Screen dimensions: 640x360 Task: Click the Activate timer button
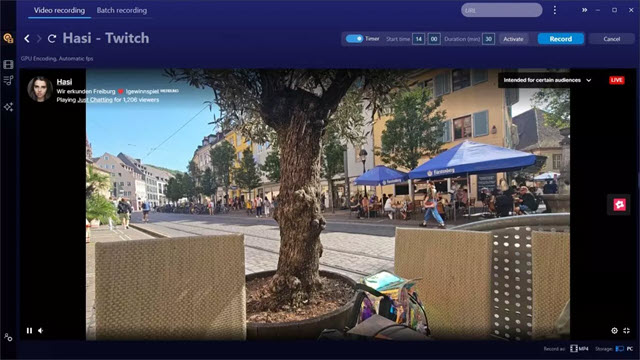[513, 39]
